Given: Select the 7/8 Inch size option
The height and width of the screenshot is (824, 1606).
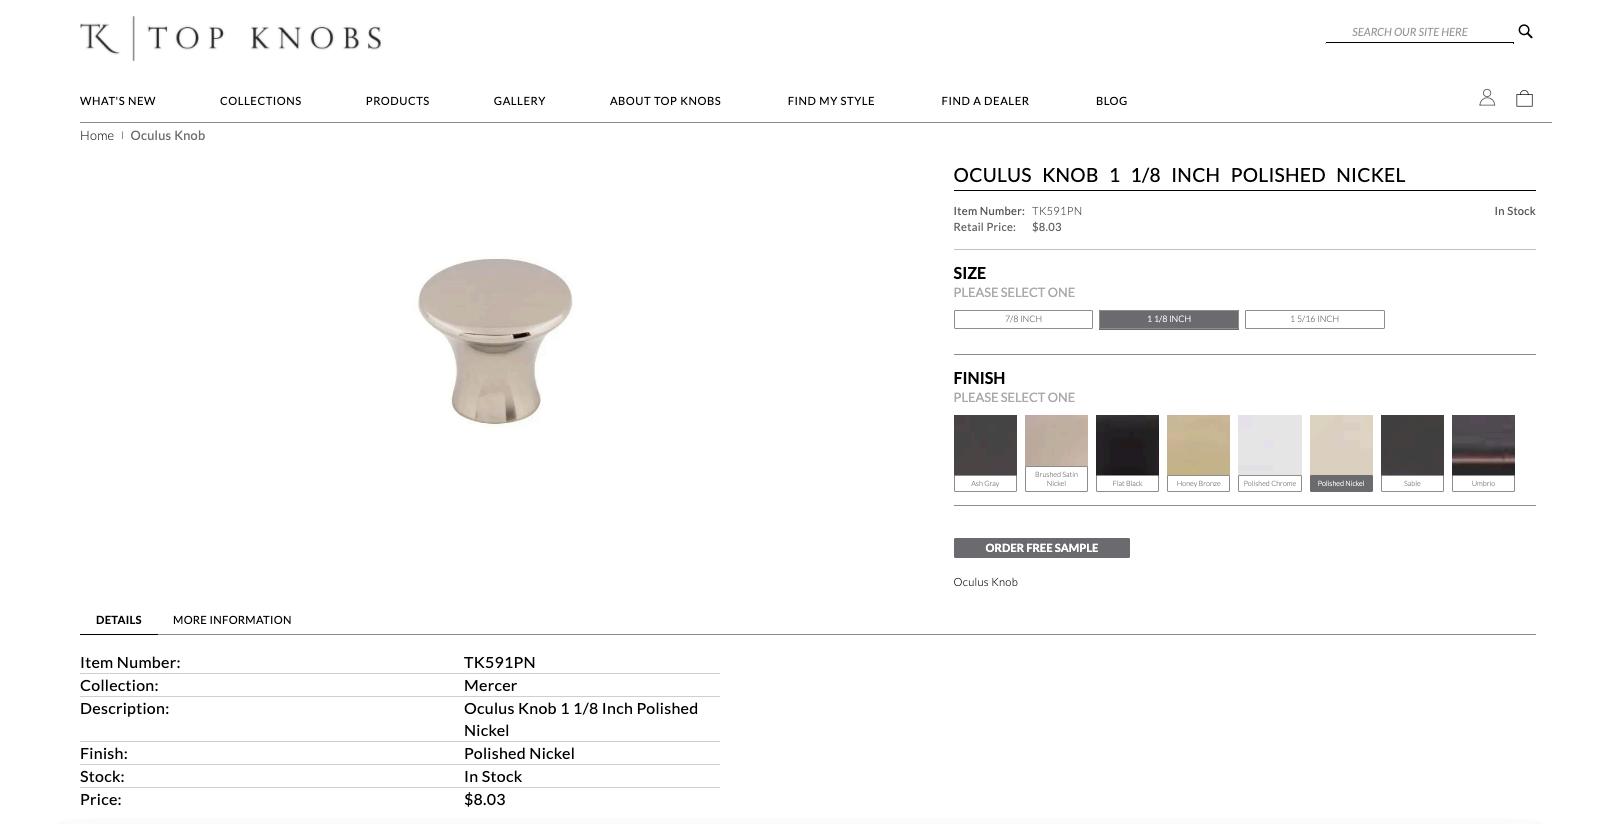Looking at the screenshot, I should 1023,319.
